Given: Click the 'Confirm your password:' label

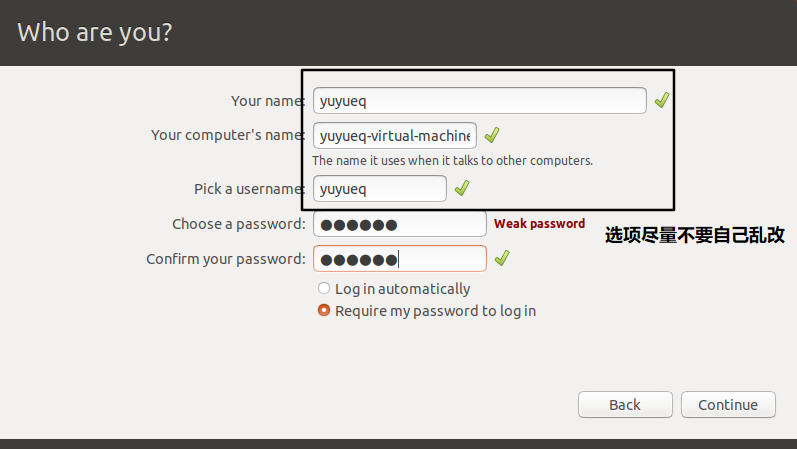Looking at the screenshot, I should 226,259.
